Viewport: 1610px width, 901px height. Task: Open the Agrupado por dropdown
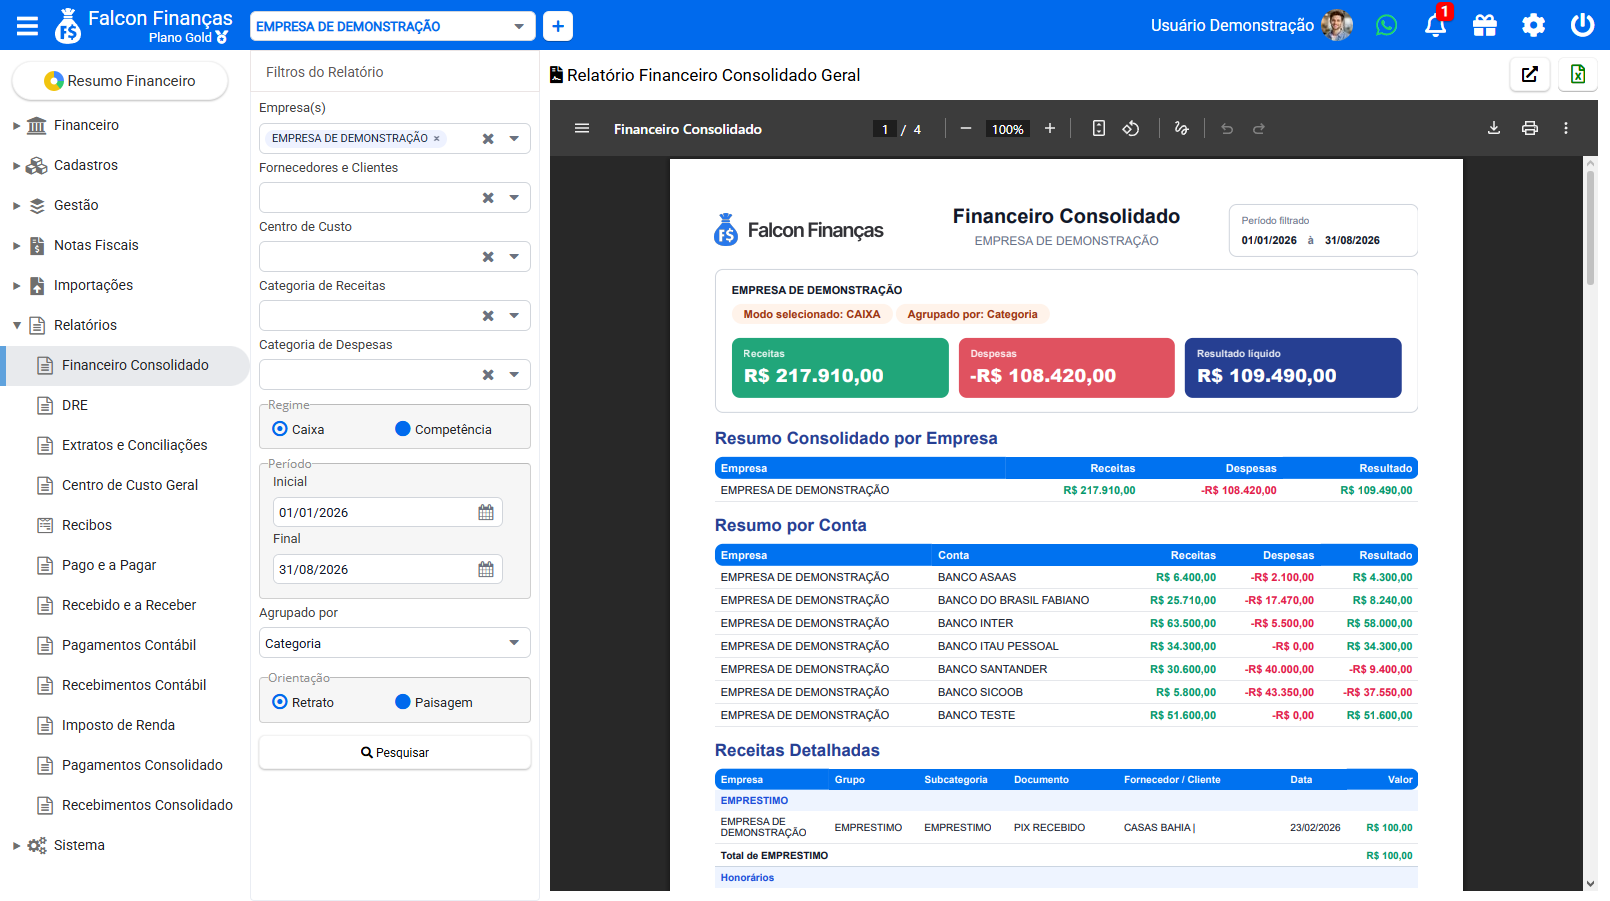click(394, 643)
